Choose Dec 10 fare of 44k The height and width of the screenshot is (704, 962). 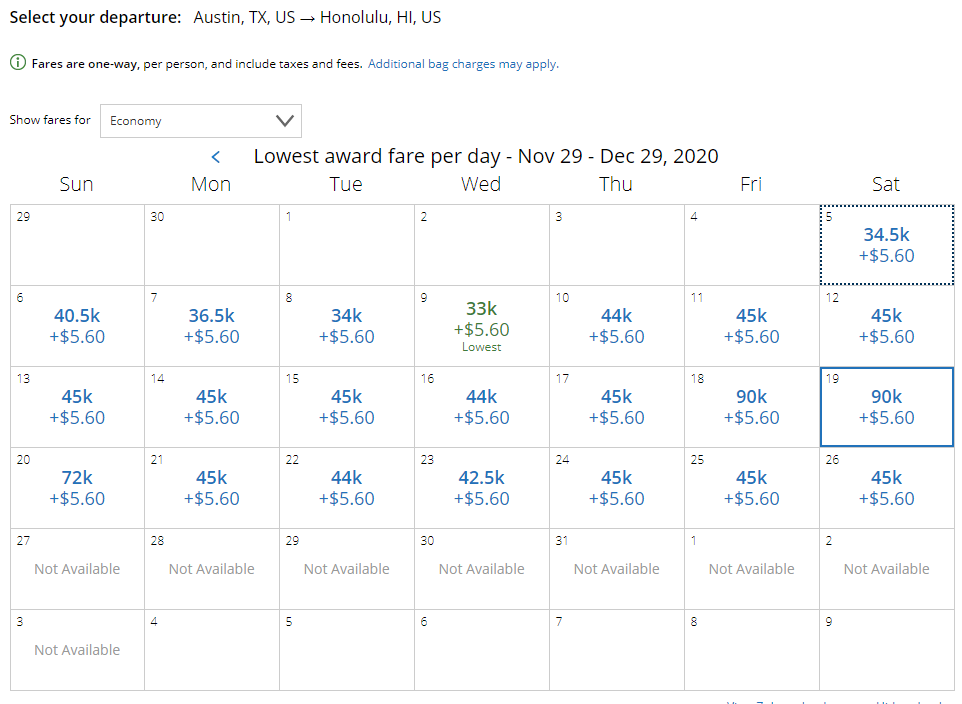pos(617,326)
